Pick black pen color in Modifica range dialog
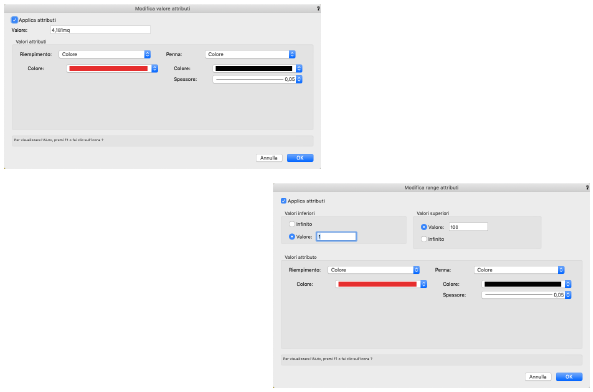The height and width of the screenshot is (392, 593). (x=526, y=284)
